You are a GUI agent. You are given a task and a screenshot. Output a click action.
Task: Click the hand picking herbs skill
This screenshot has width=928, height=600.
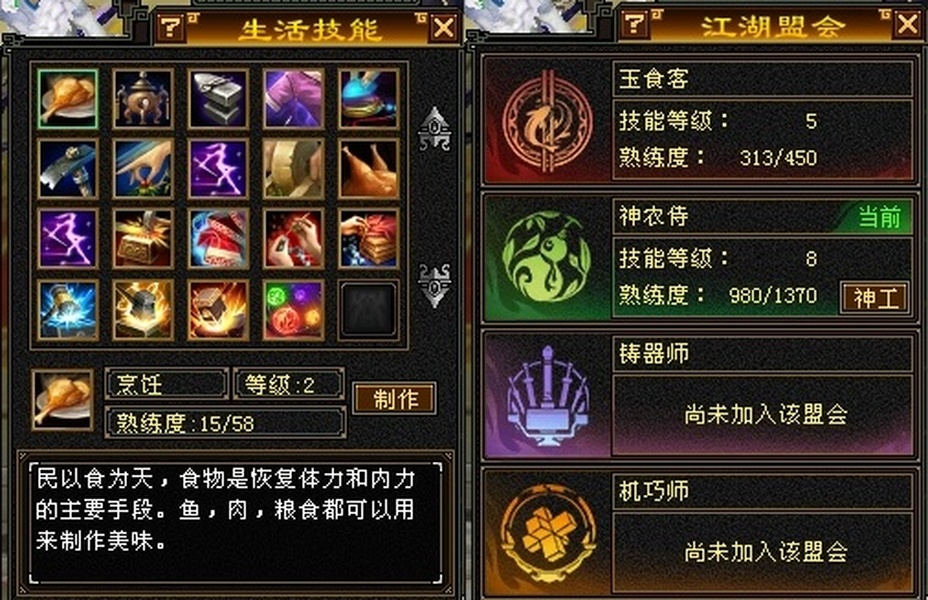pyautogui.click(x=143, y=169)
